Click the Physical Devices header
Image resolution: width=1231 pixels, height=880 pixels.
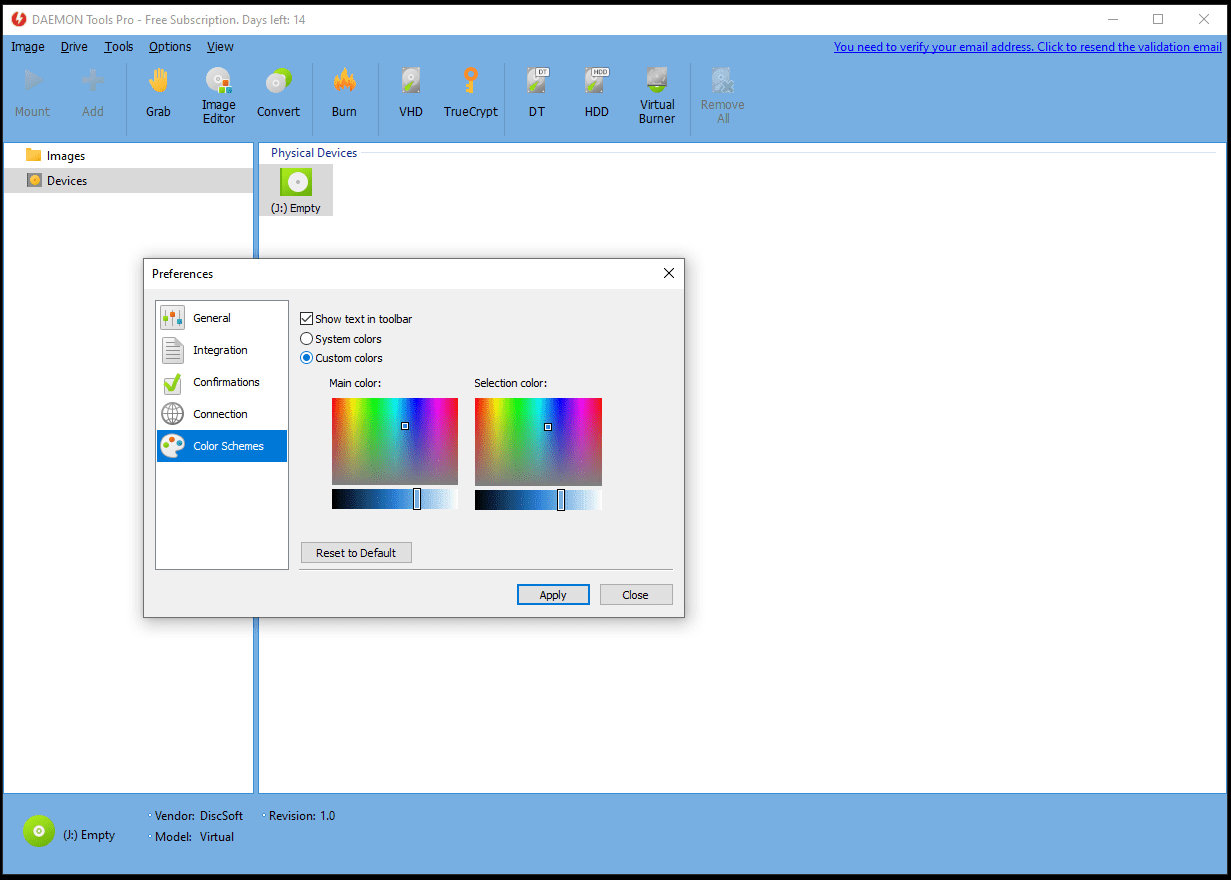pos(314,153)
